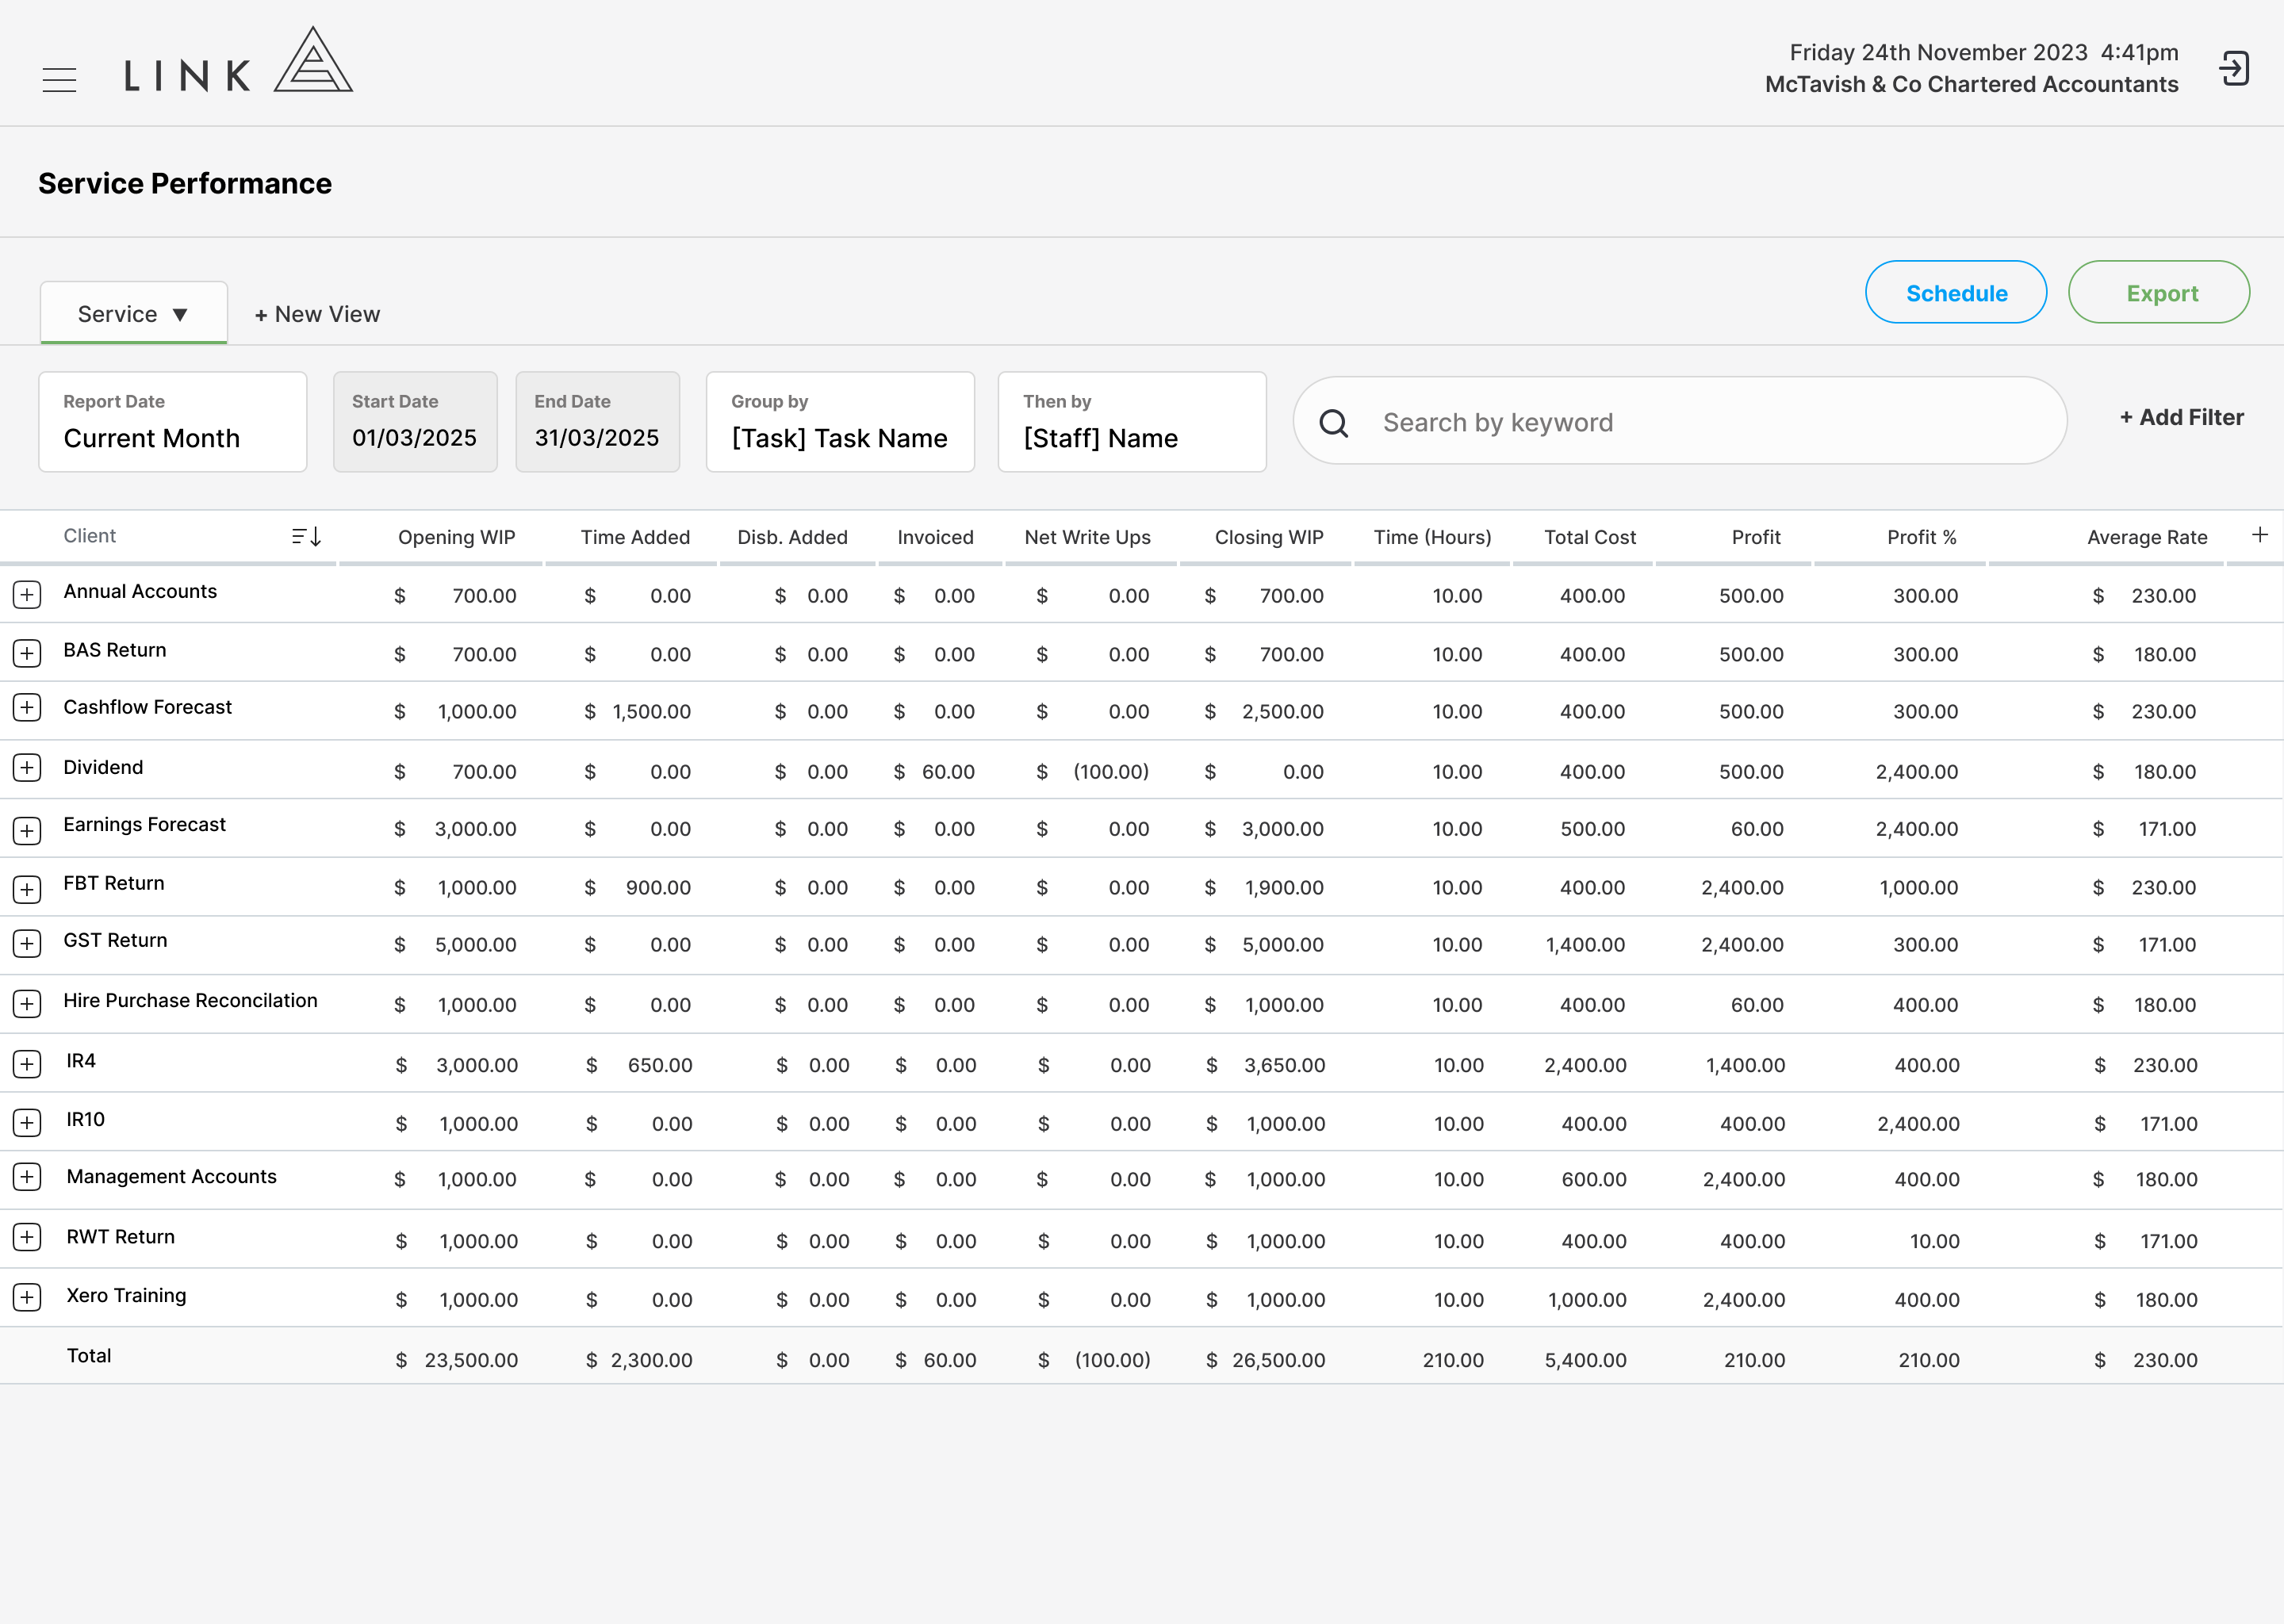The height and width of the screenshot is (1624, 2284).
Task: Focus the Search by keyword field
Action: [x=1680, y=421]
